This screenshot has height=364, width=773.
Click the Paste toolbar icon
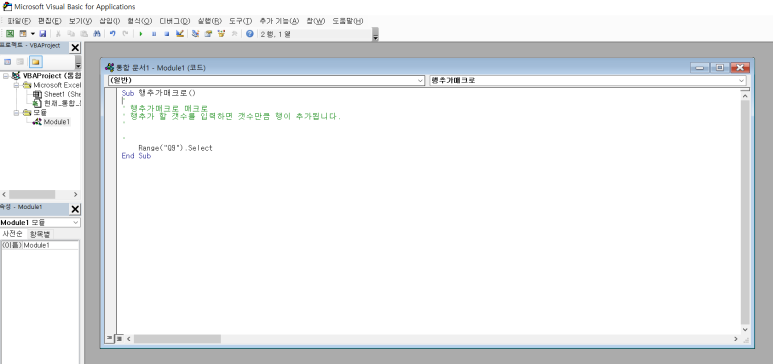(84, 34)
